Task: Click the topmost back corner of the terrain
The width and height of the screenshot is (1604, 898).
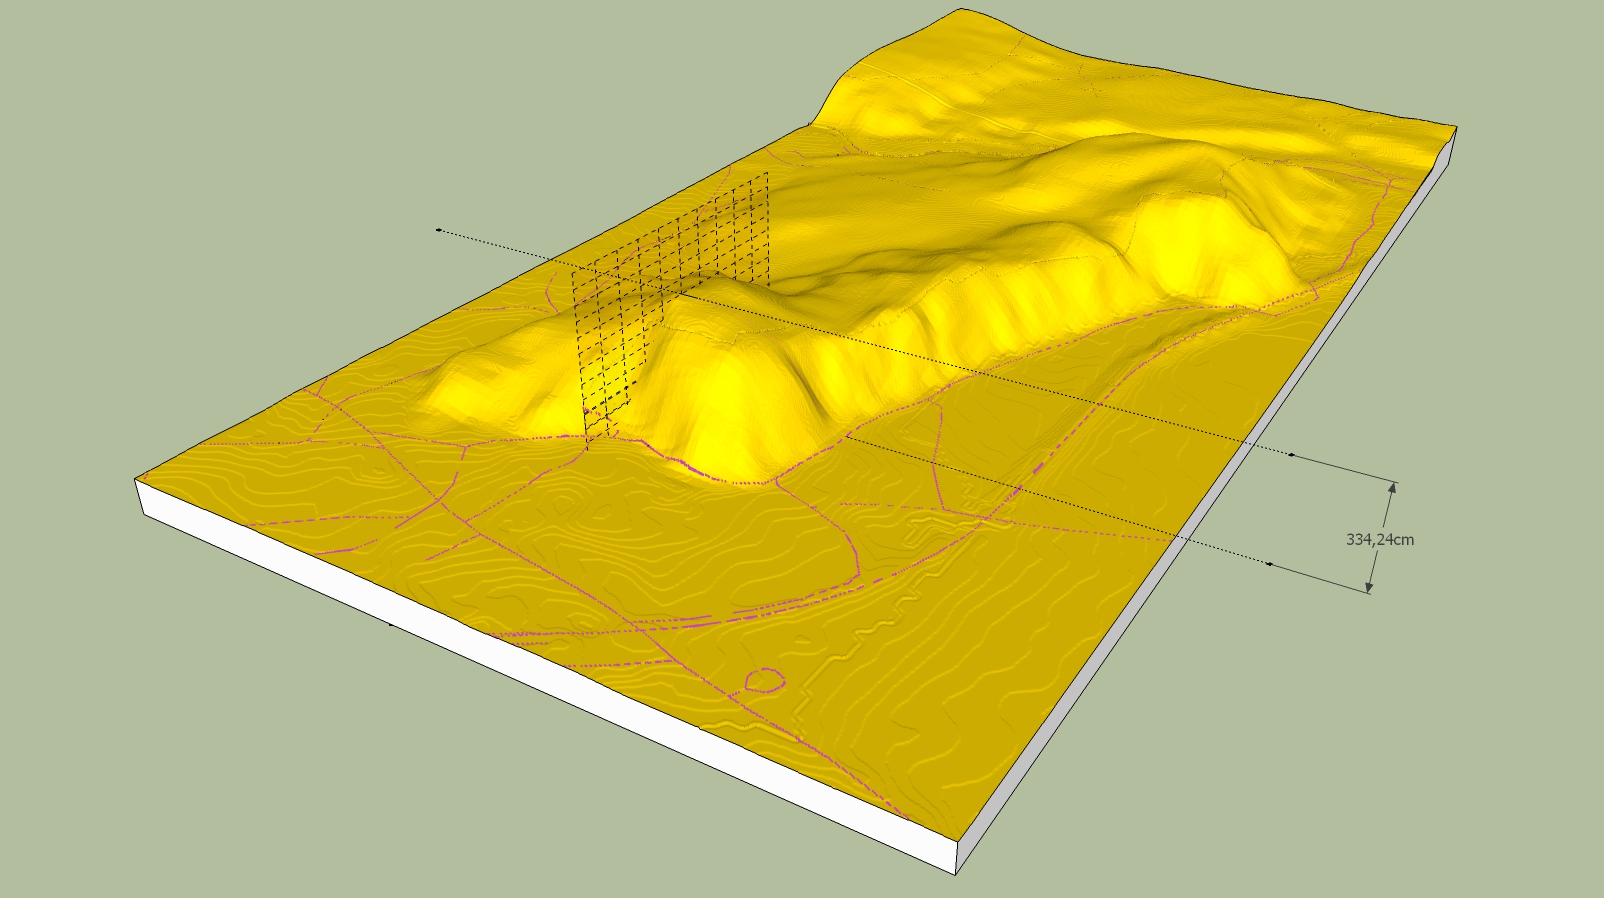Action: (961, 9)
